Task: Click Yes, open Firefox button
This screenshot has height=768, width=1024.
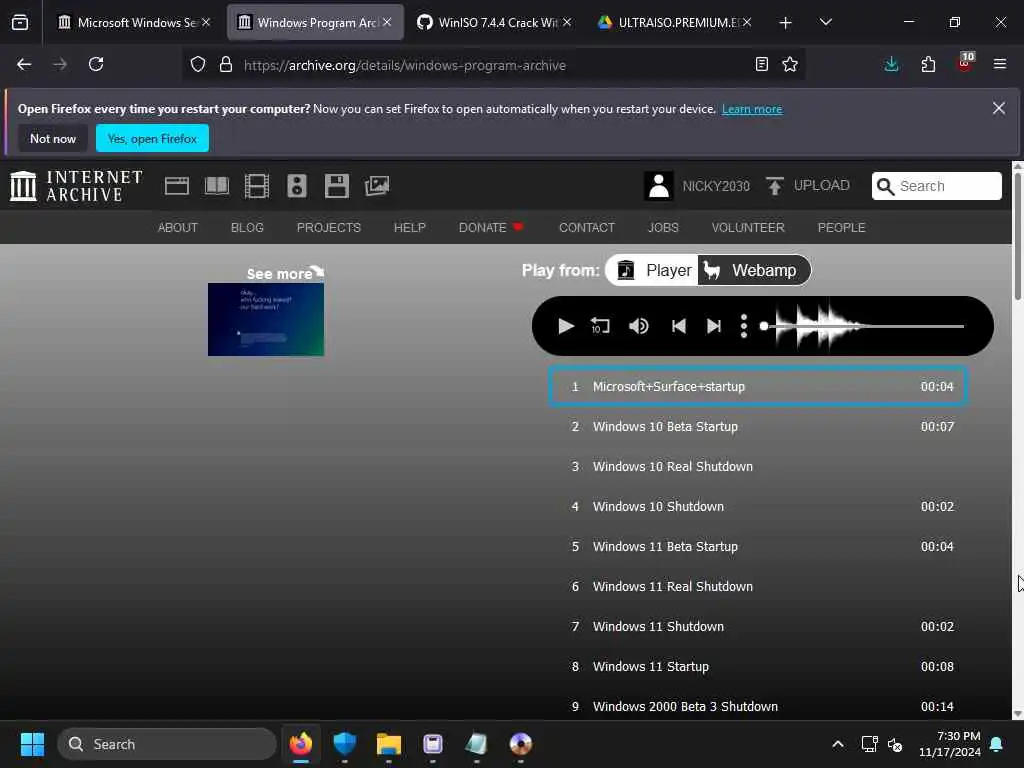Action: 152,138
